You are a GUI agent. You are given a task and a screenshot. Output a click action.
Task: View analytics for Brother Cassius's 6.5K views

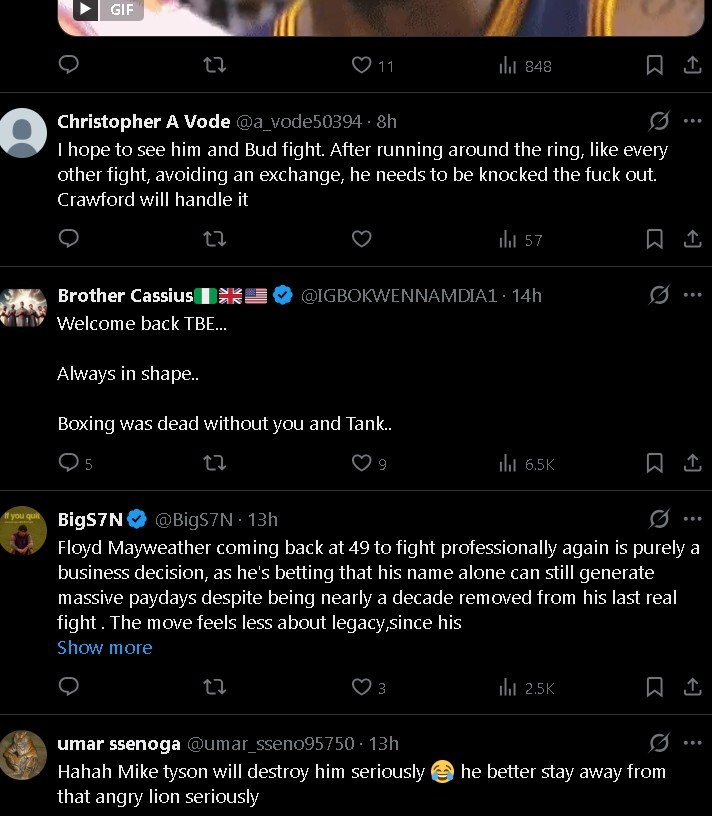526,464
